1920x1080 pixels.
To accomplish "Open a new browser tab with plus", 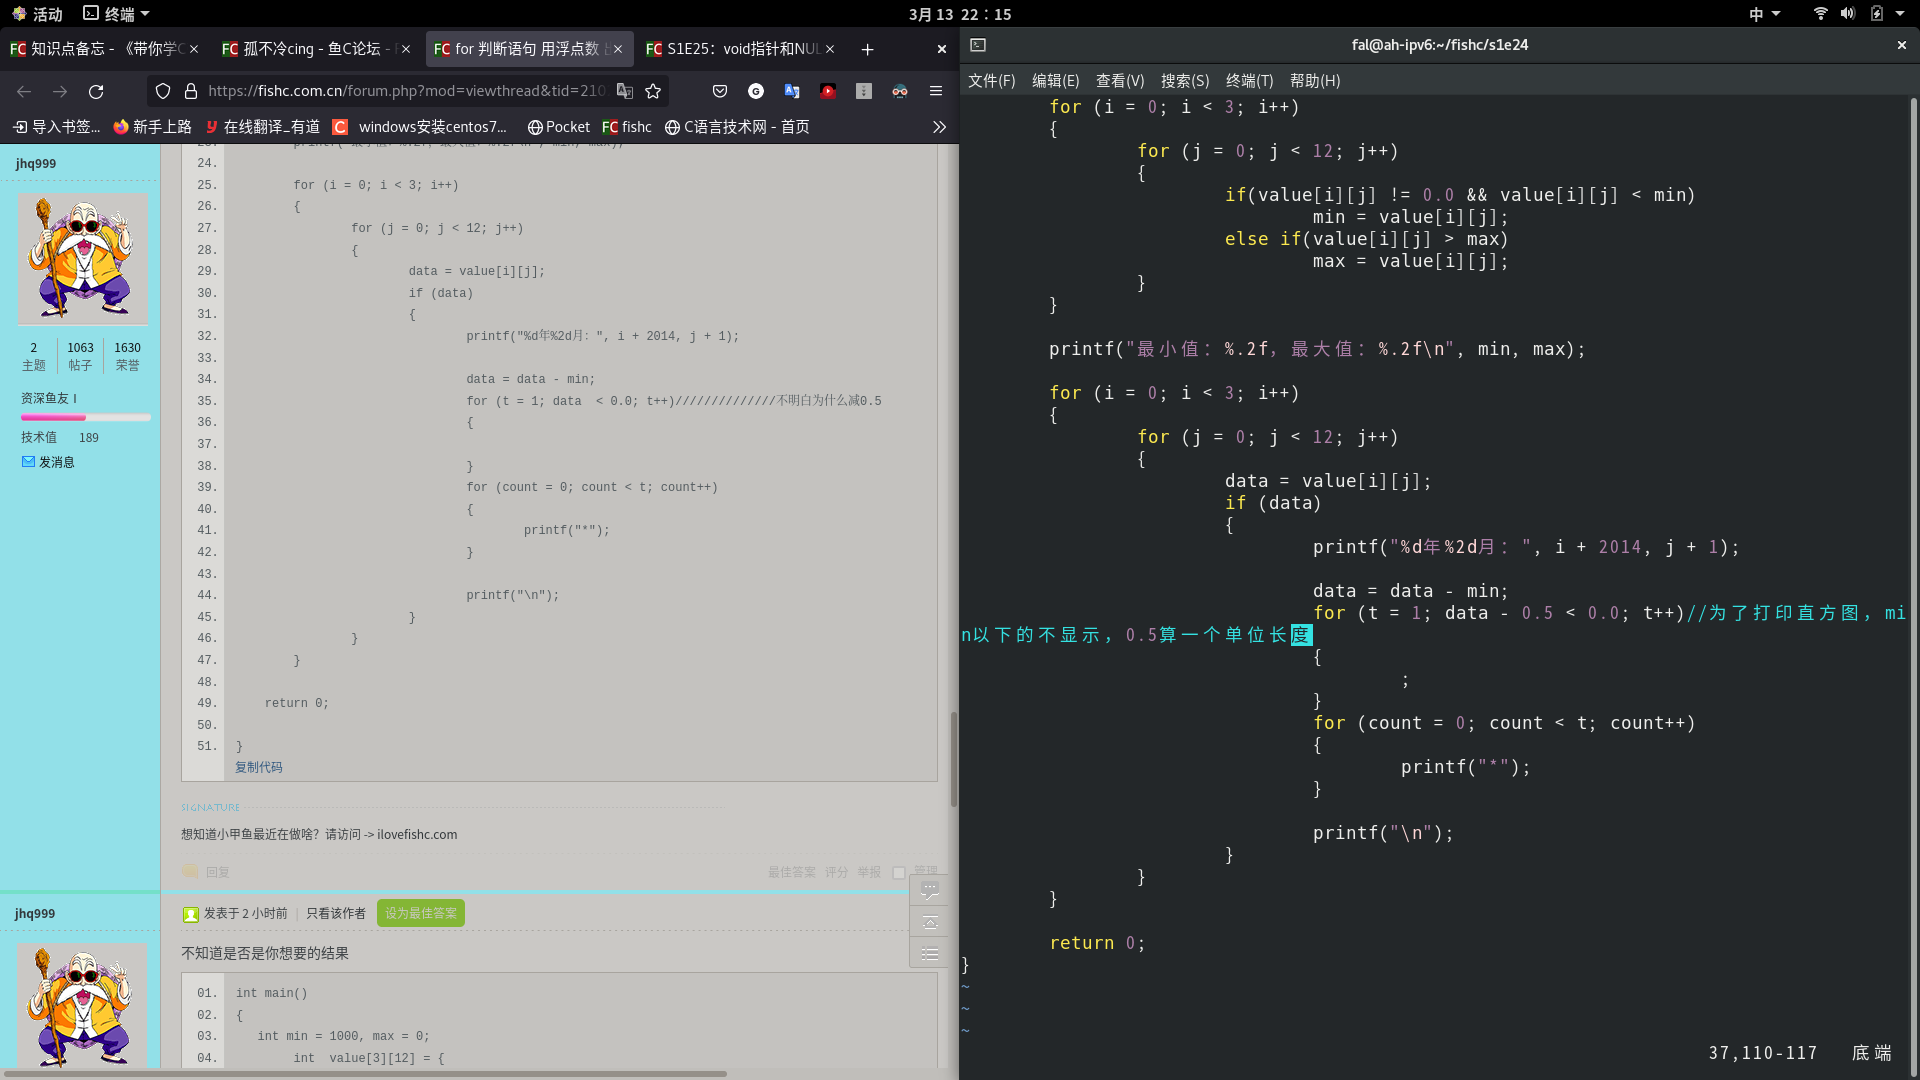I will [x=867, y=49].
